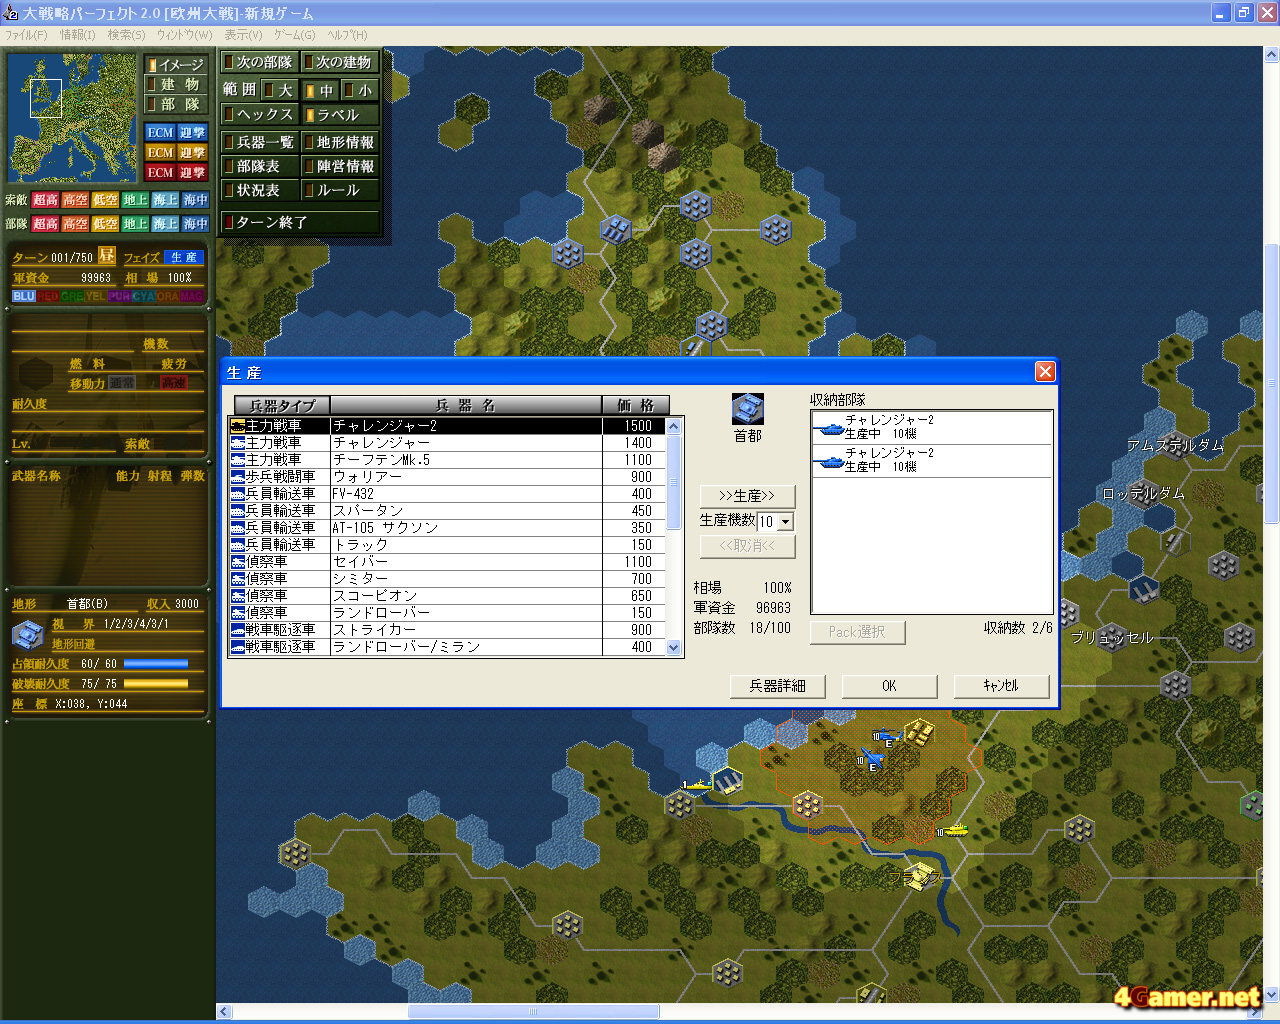The width and height of the screenshot is (1280, 1024).
Task: Click the >>生産>> produce button
Action: click(x=747, y=496)
